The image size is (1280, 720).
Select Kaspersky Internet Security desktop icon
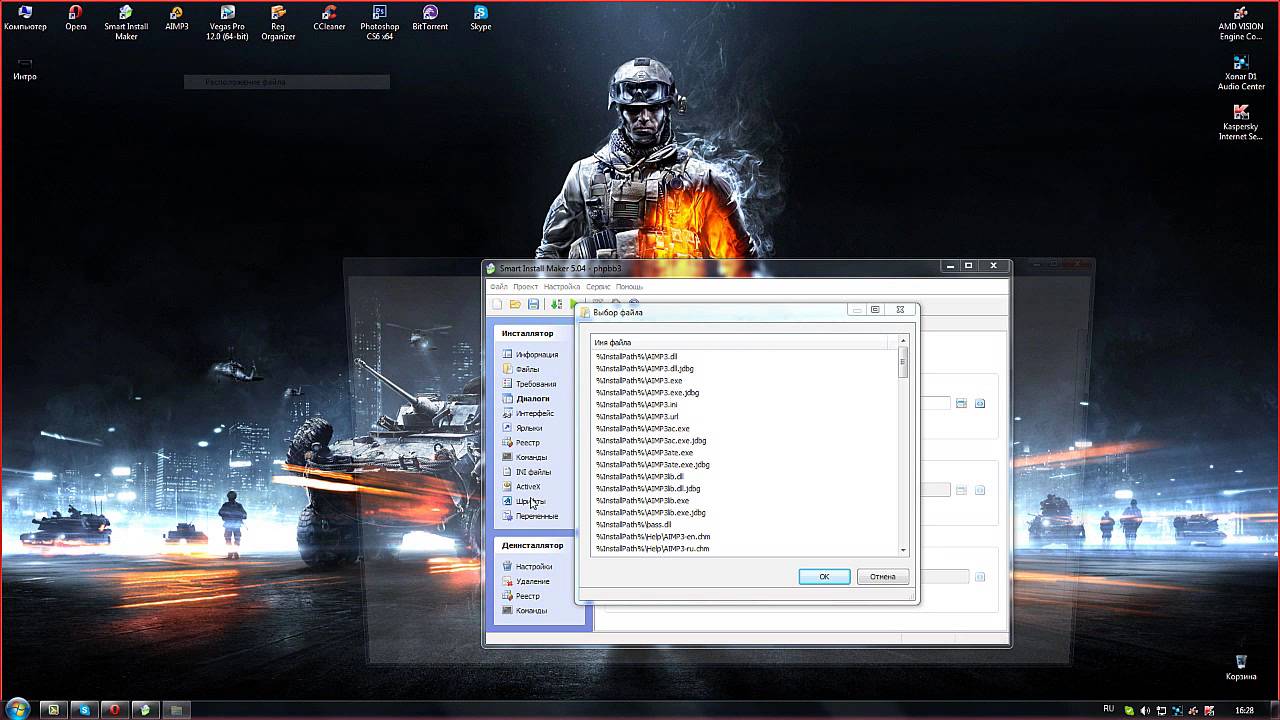pos(1241,122)
